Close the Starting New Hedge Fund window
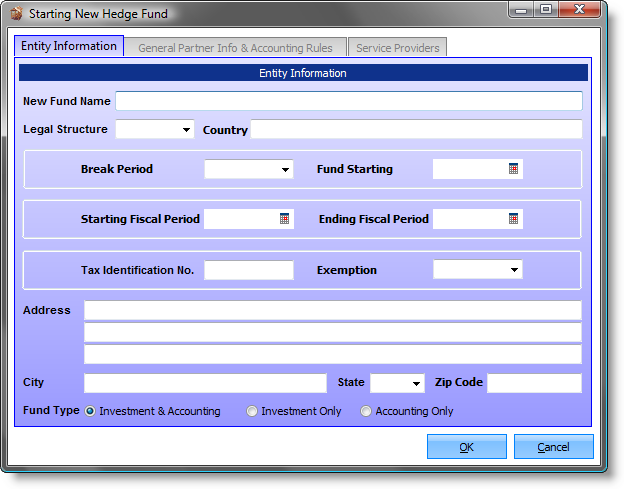 [x=579, y=10]
